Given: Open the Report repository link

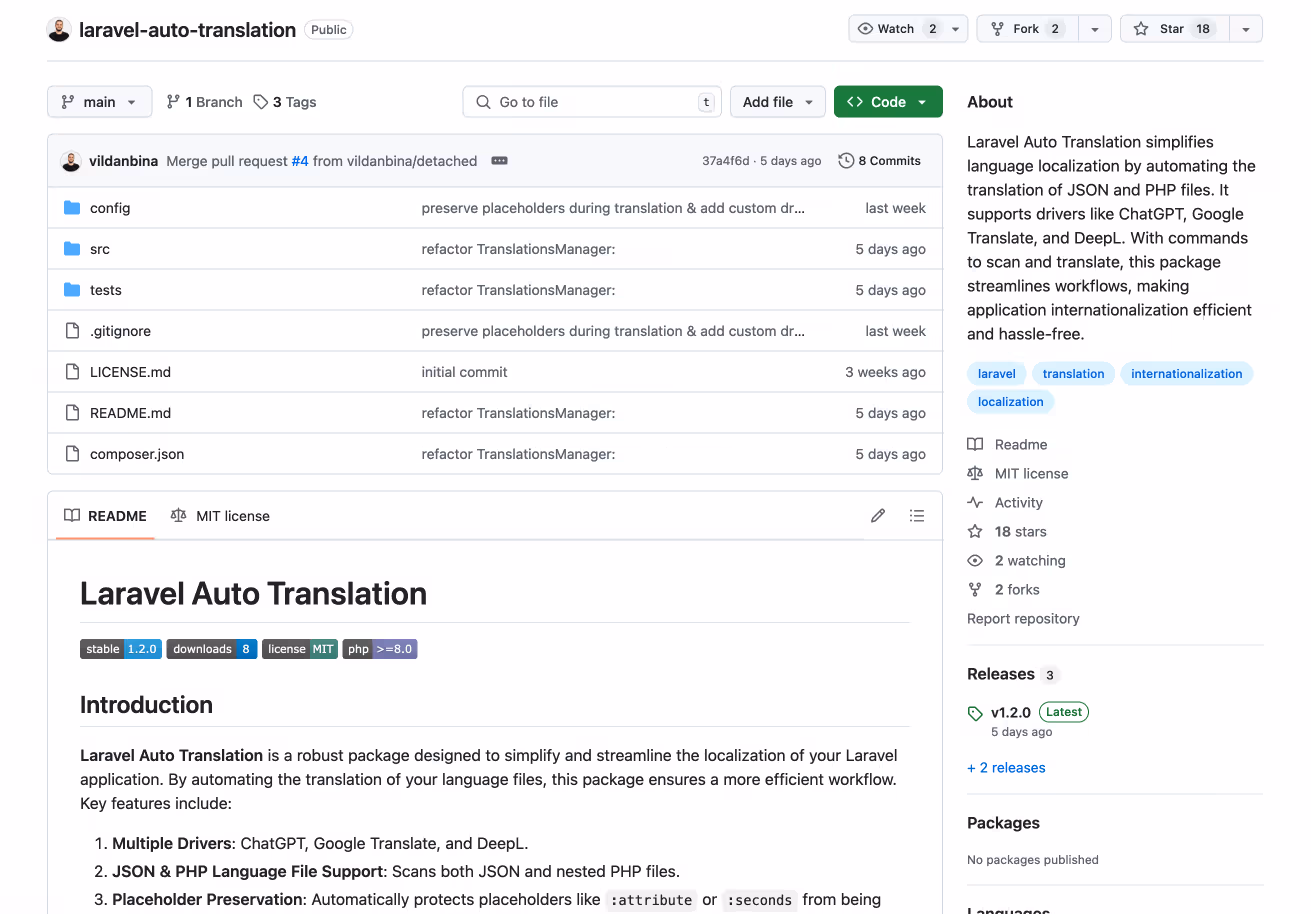Looking at the screenshot, I should click(x=1023, y=619).
